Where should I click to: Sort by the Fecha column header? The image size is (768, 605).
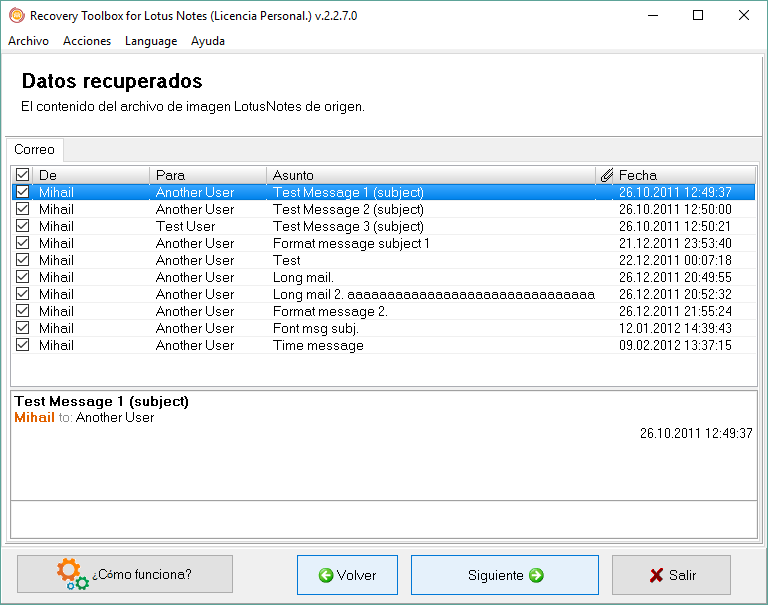[685, 175]
